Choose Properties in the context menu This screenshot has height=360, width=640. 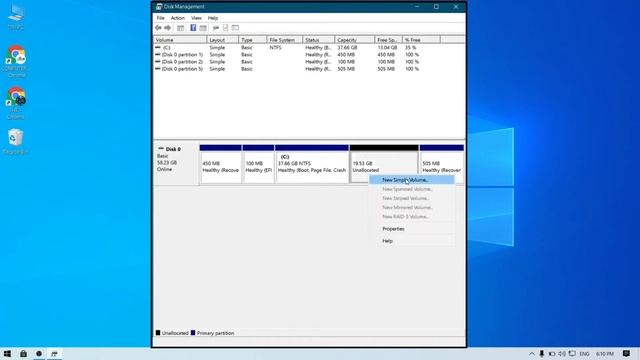(x=412, y=229)
